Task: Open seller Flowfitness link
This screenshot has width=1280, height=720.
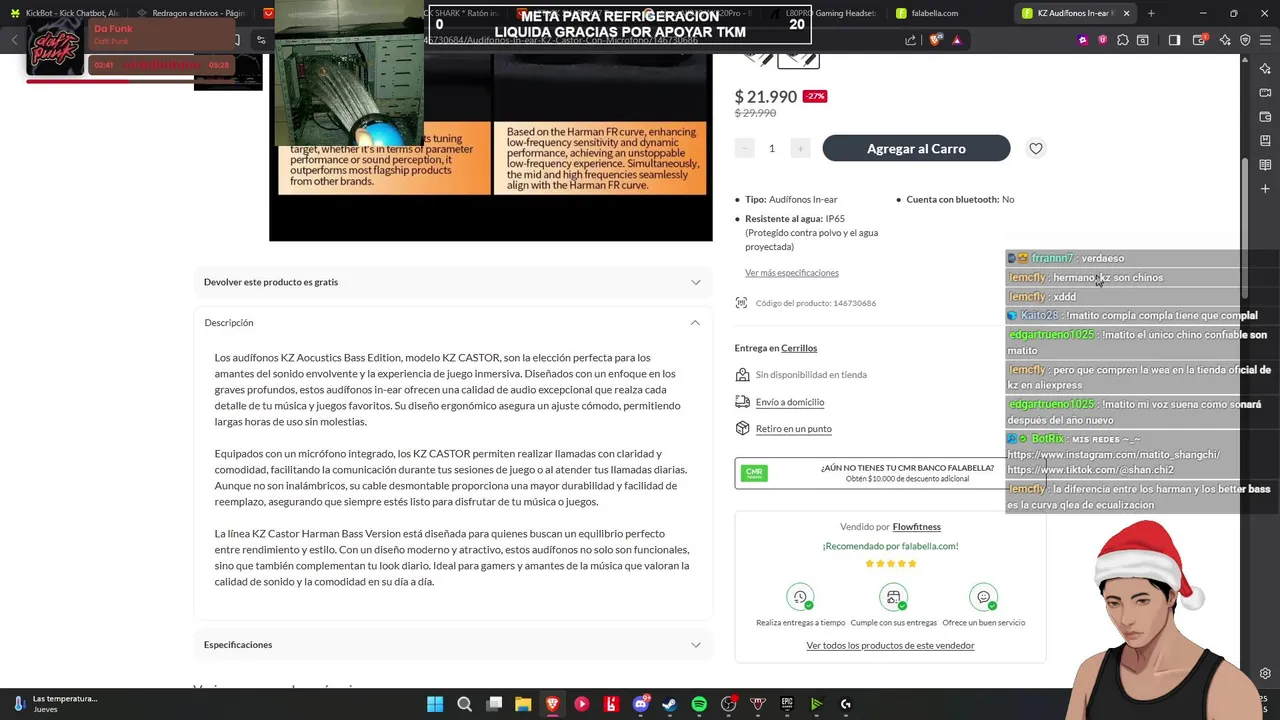Action: pyautogui.click(x=917, y=527)
